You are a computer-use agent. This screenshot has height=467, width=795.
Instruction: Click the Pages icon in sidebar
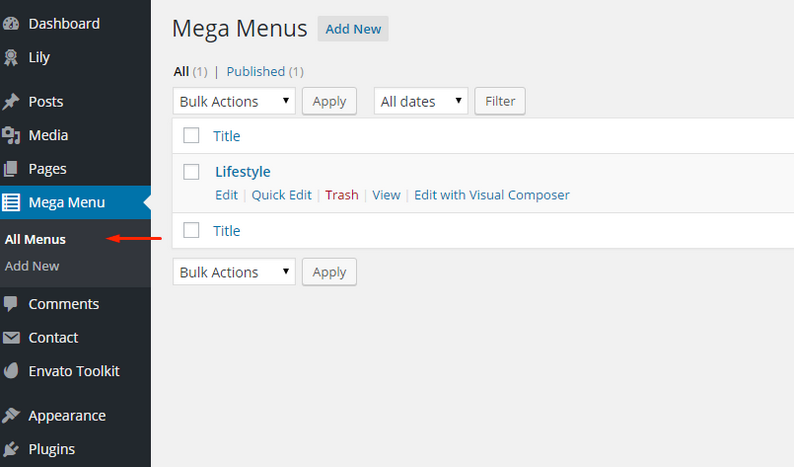(x=11, y=169)
